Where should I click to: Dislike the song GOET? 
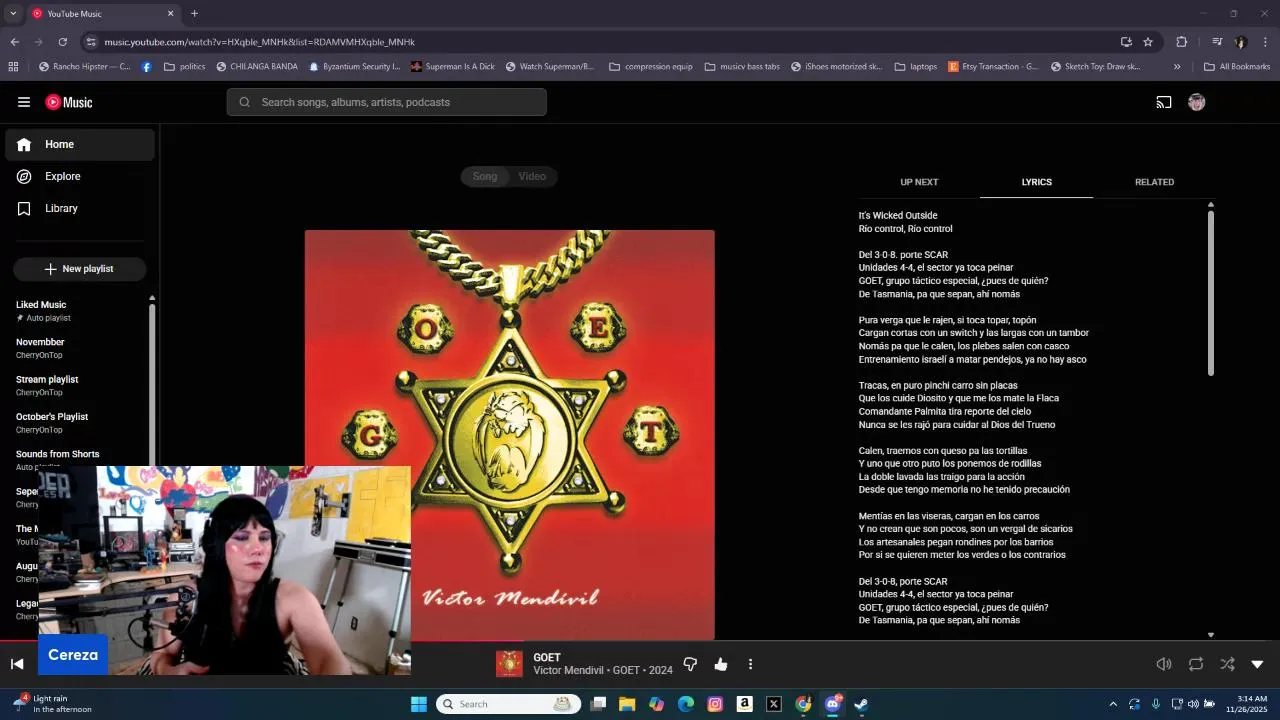click(690, 664)
